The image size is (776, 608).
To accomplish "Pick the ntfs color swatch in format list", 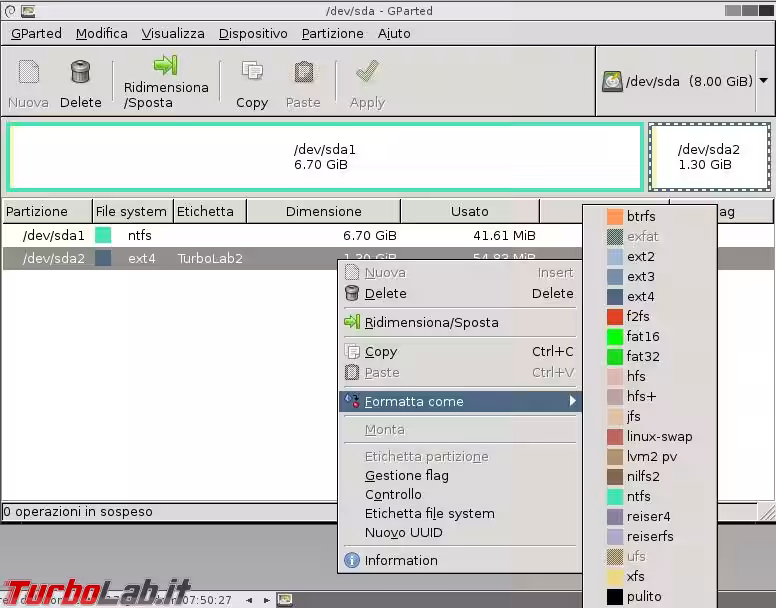I will (x=615, y=497).
